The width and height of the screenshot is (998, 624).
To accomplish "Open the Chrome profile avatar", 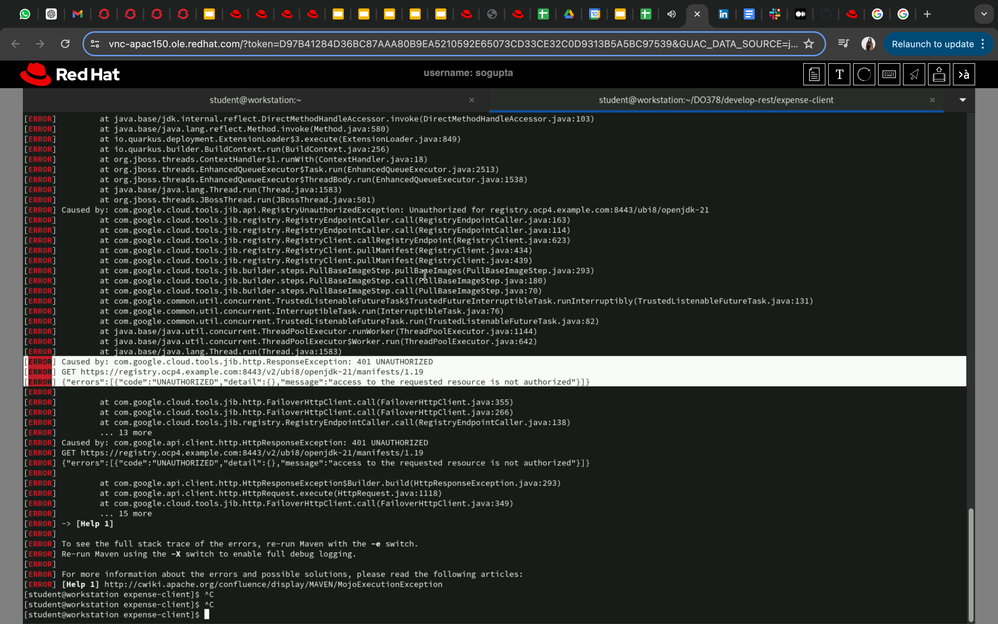I will pyautogui.click(x=868, y=44).
